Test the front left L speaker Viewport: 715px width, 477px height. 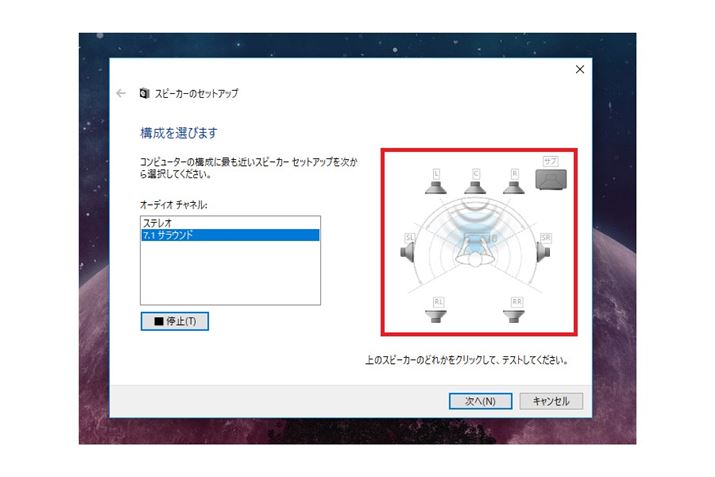click(435, 182)
